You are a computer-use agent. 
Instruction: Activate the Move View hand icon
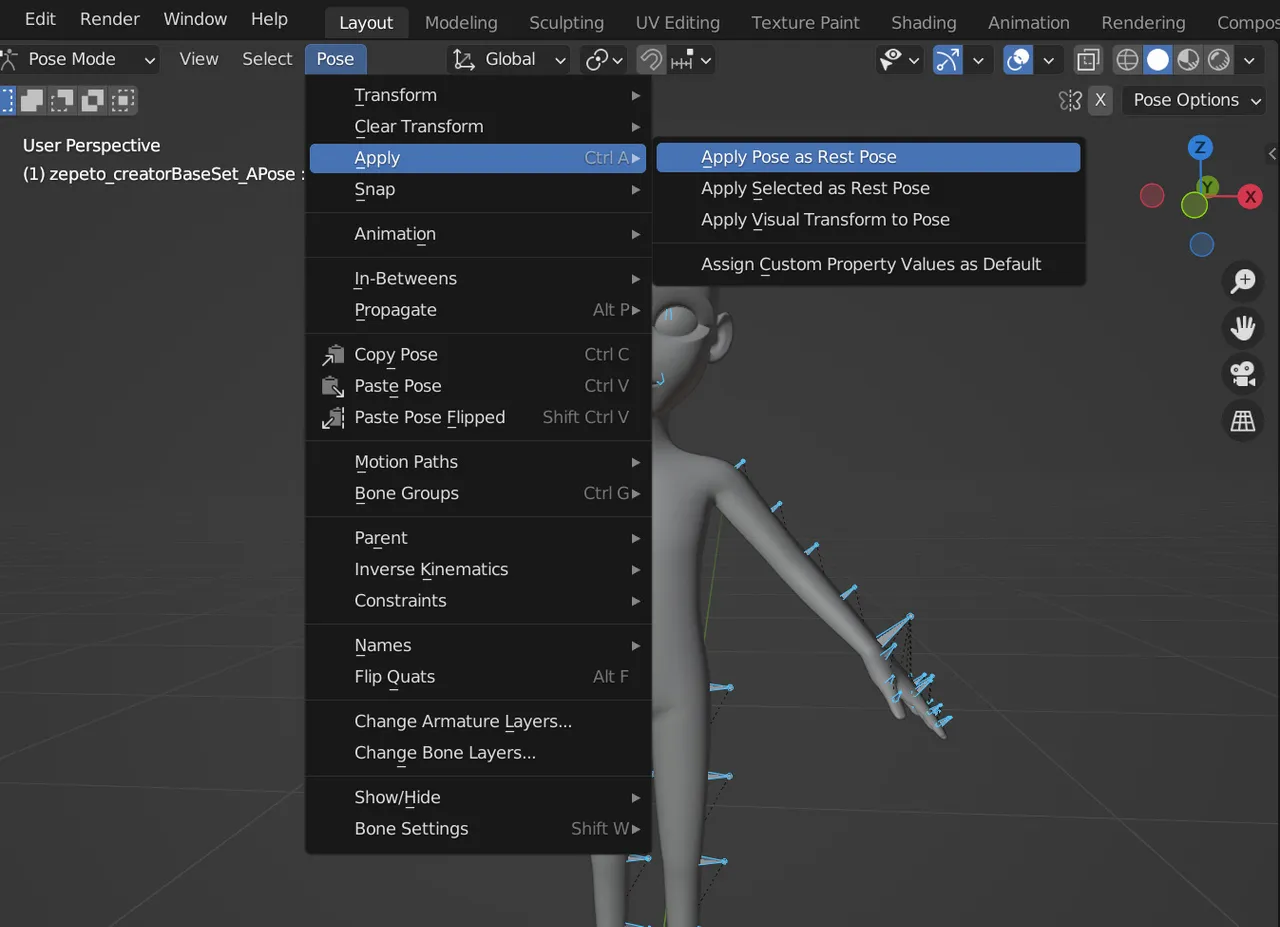click(x=1243, y=328)
